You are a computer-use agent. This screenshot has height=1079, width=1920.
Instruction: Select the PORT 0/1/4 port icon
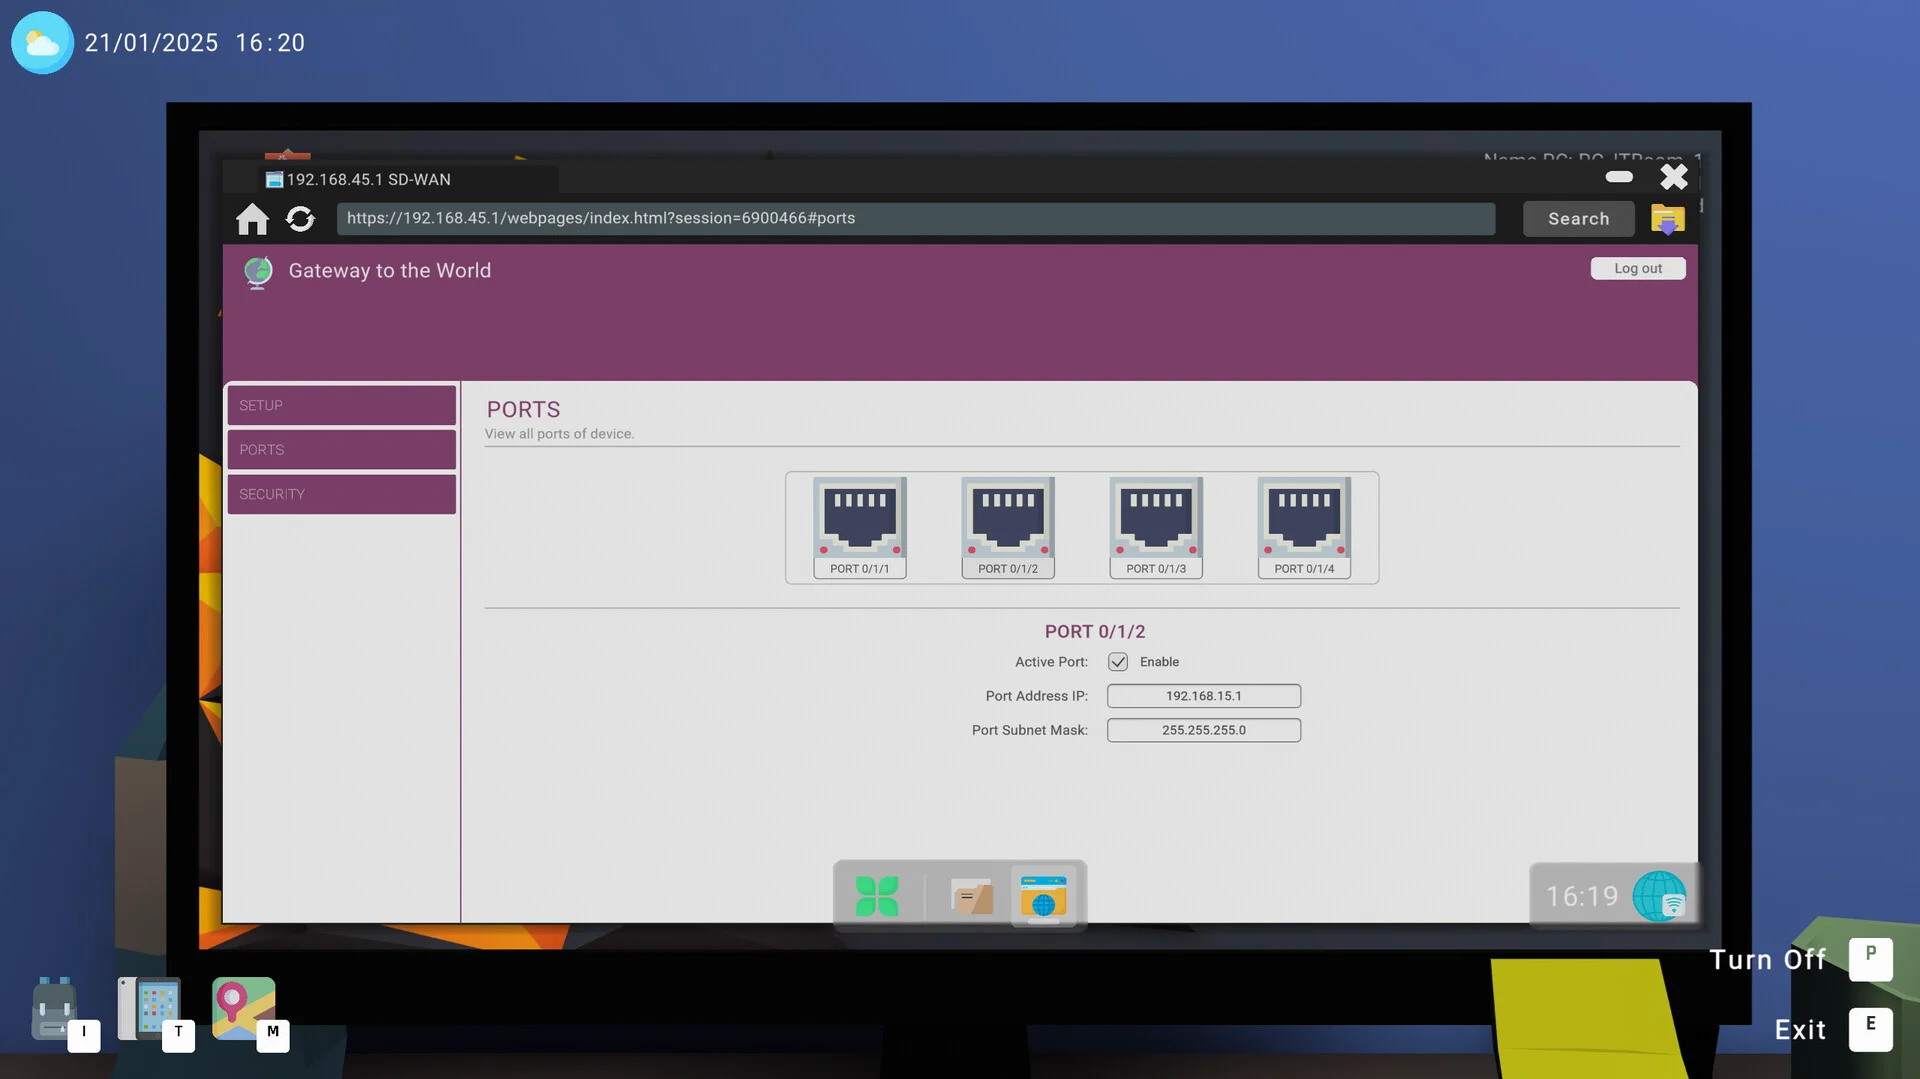pyautogui.click(x=1303, y=520)
